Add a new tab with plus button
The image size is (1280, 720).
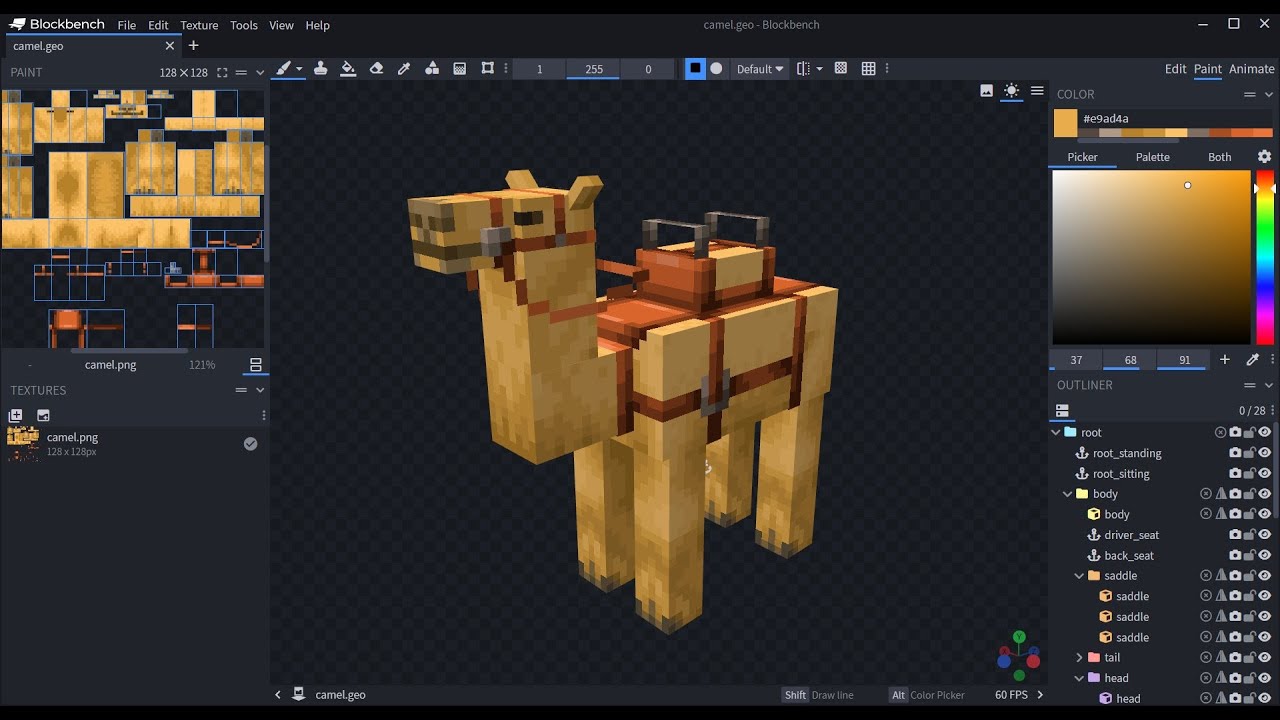click(x=194, y=45)
